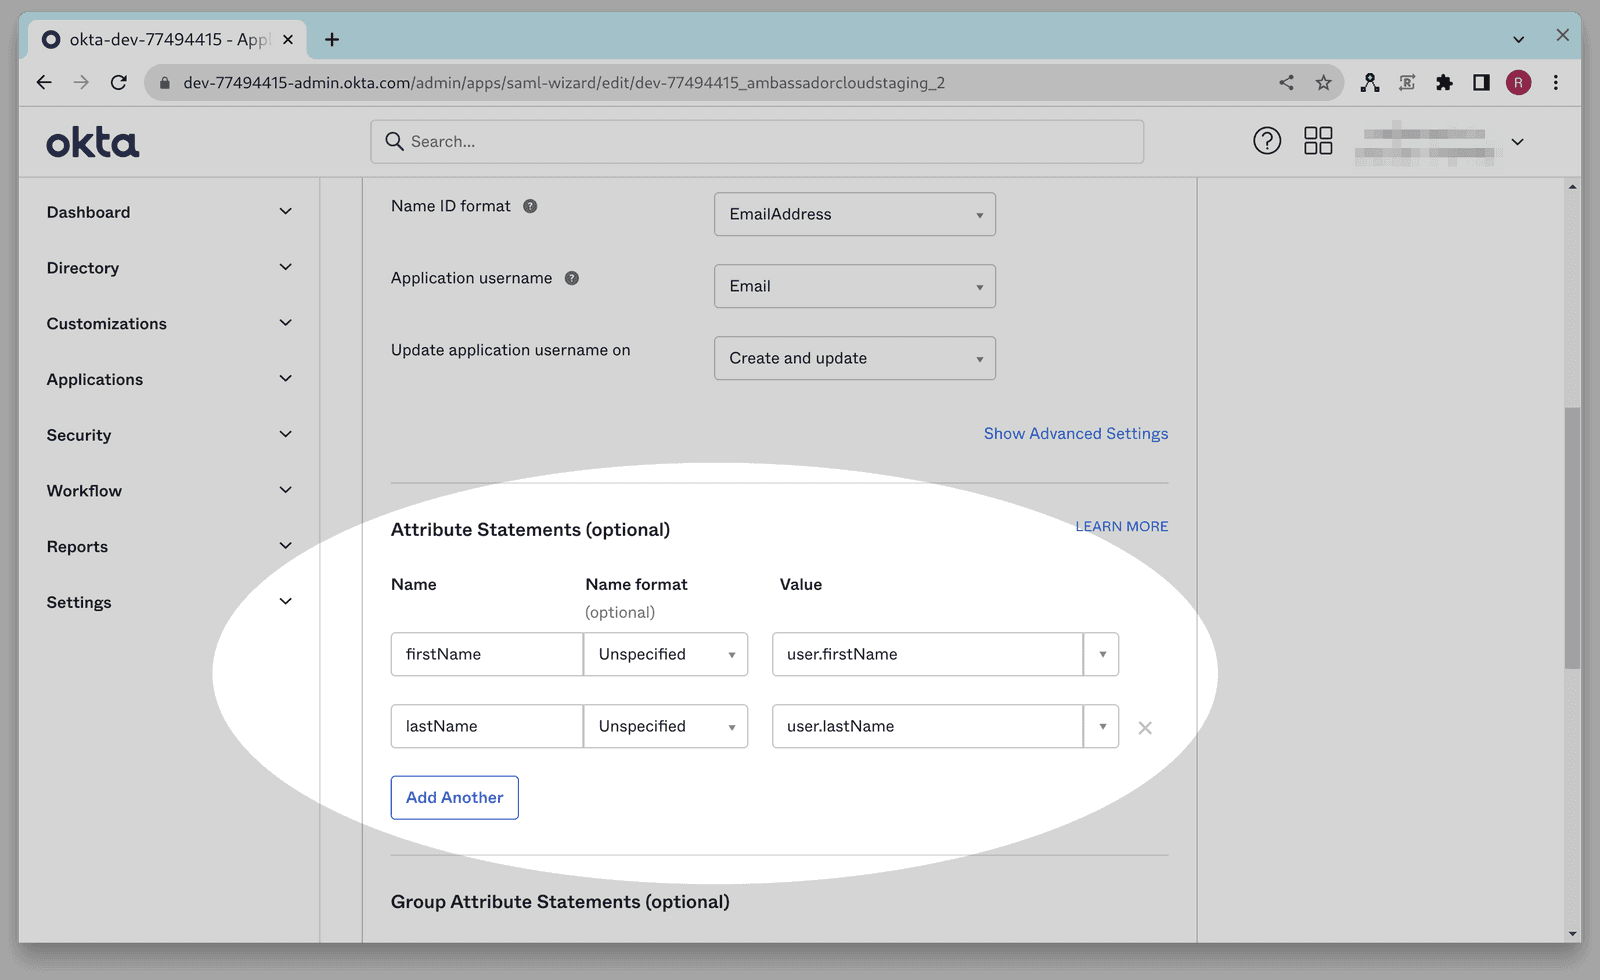Click the second extension icon in toolbar

click(1407, 83)
